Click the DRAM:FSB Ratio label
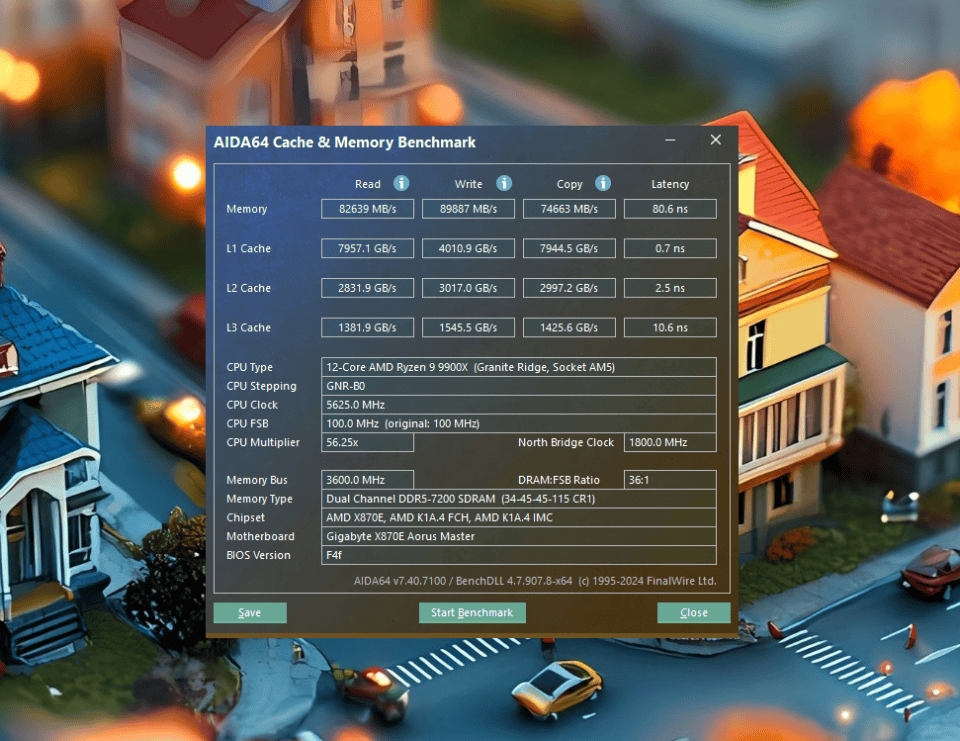The image size is (960, 741). coord(559,480)
